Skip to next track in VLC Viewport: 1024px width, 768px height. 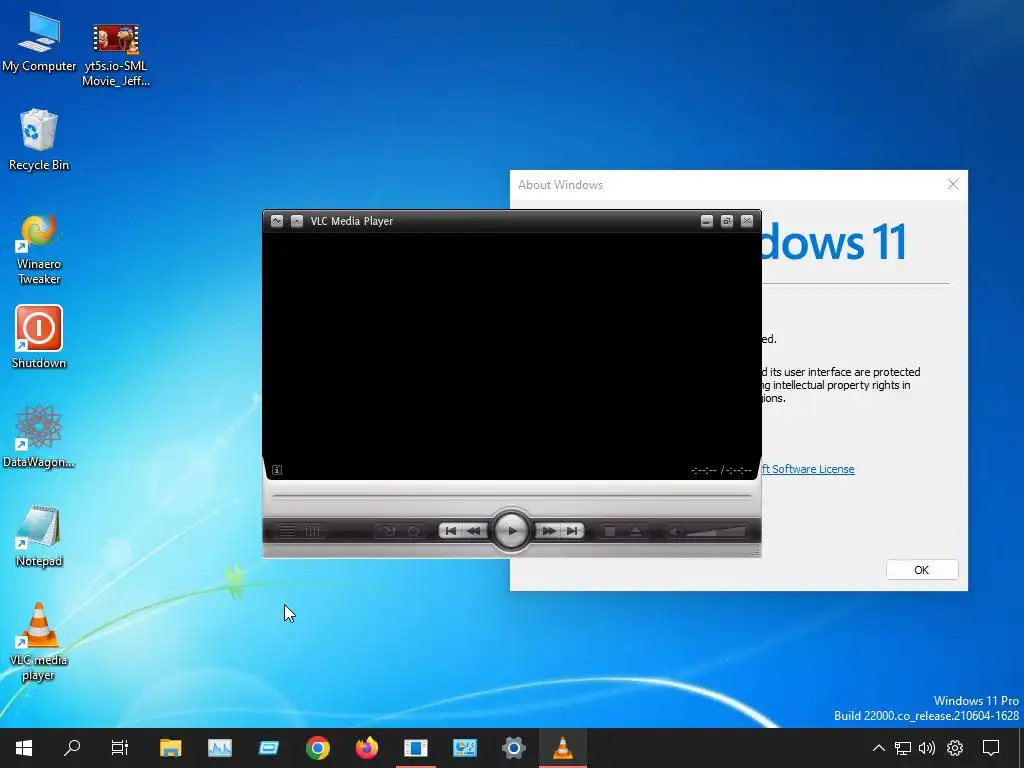(x=572, y=531)
